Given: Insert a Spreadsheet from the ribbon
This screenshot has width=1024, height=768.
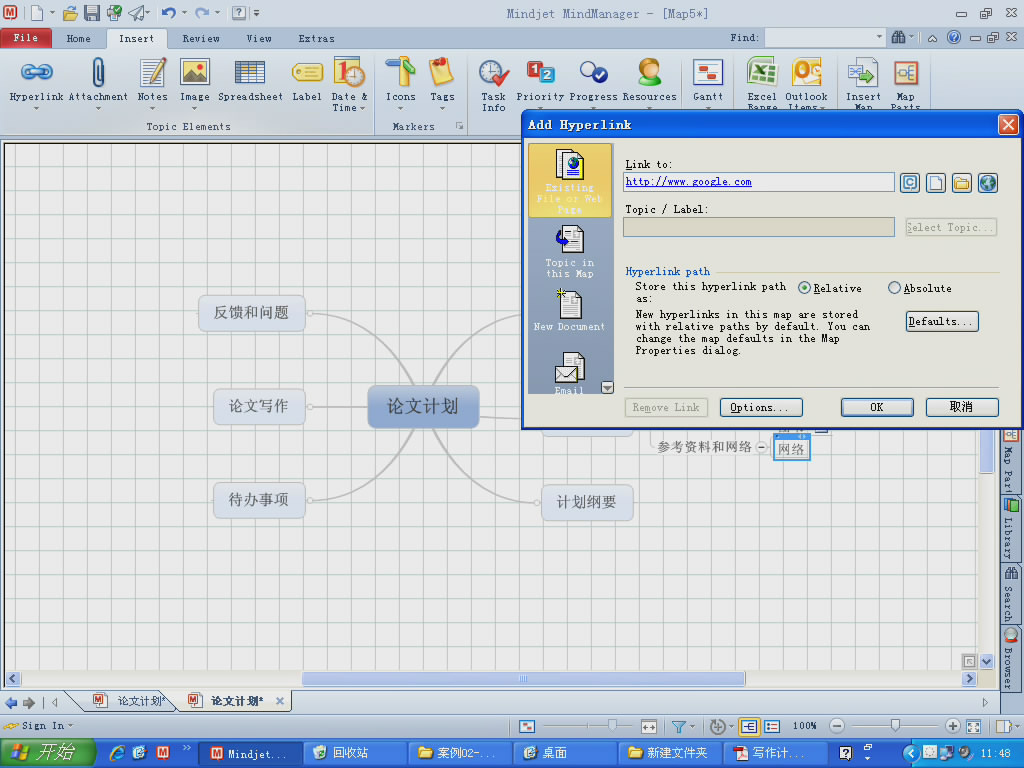Looking at the screenshot, I should click(250, 72).
